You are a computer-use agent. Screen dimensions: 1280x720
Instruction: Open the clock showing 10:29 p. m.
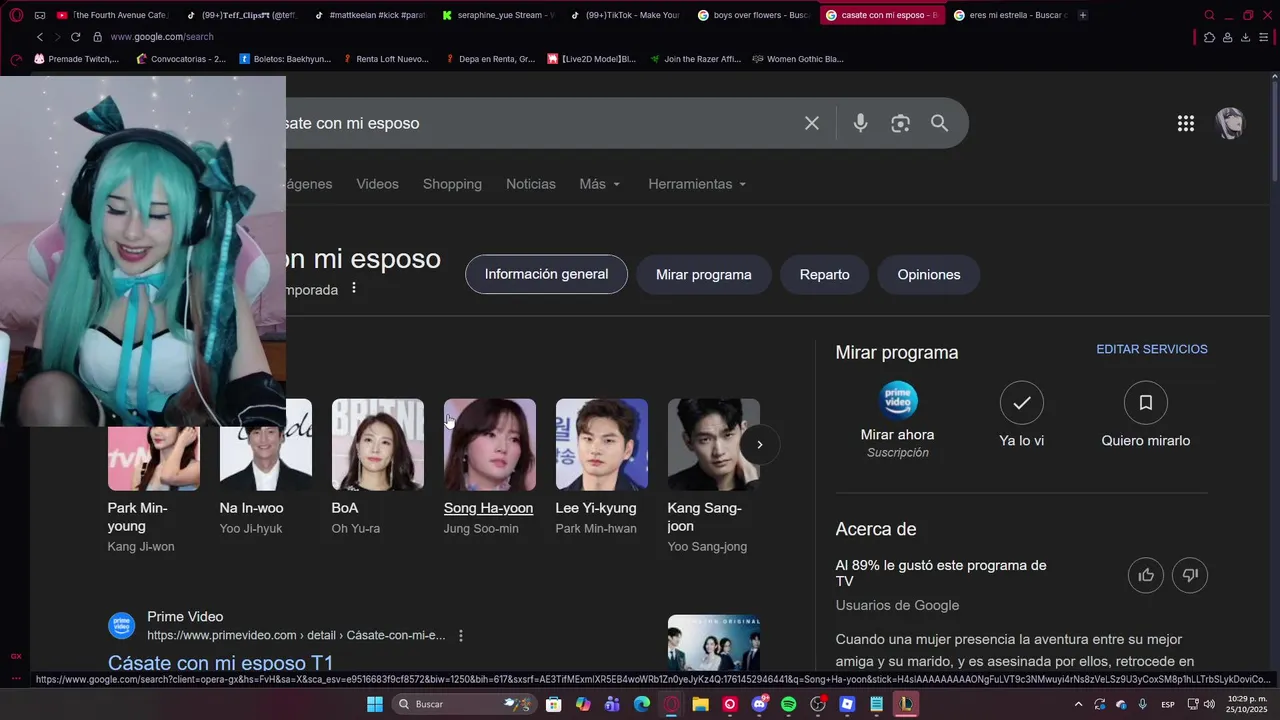pos(1247,704)
